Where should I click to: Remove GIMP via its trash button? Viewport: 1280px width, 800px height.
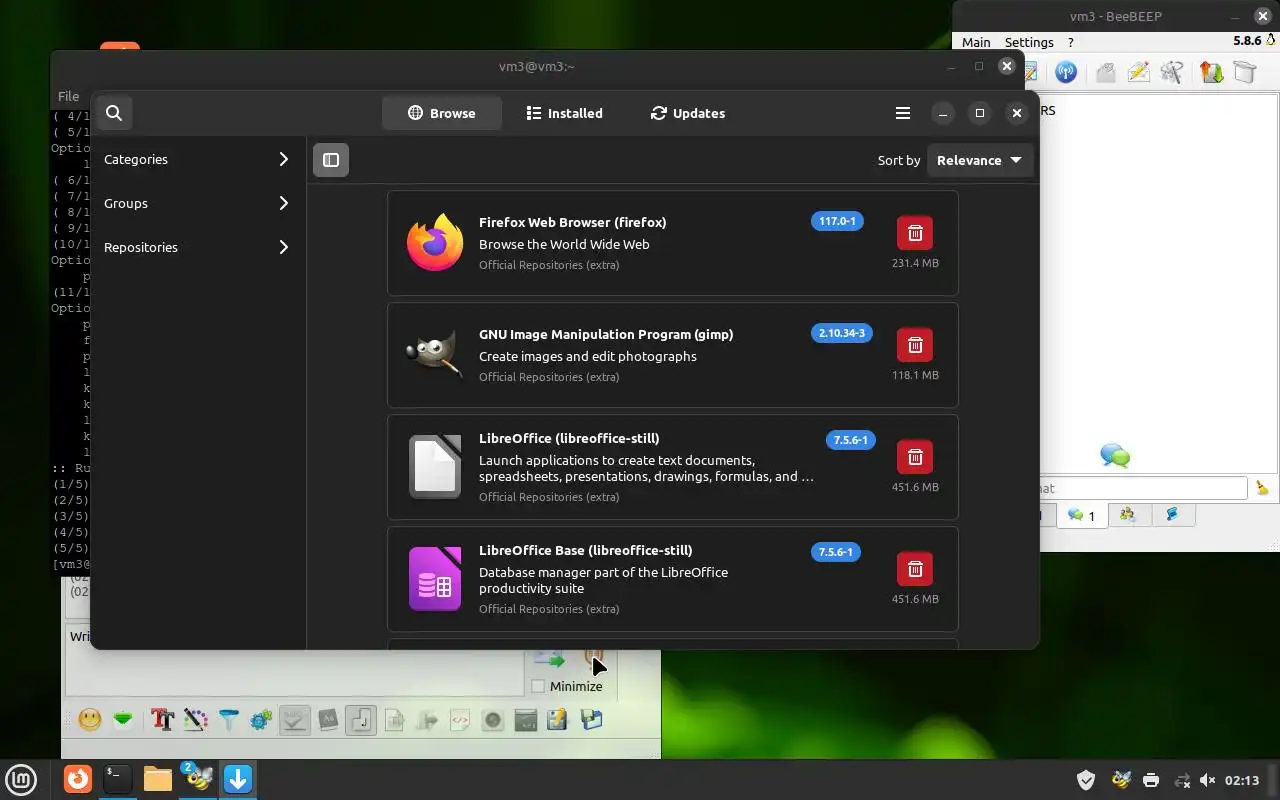(x=915, y=345)
